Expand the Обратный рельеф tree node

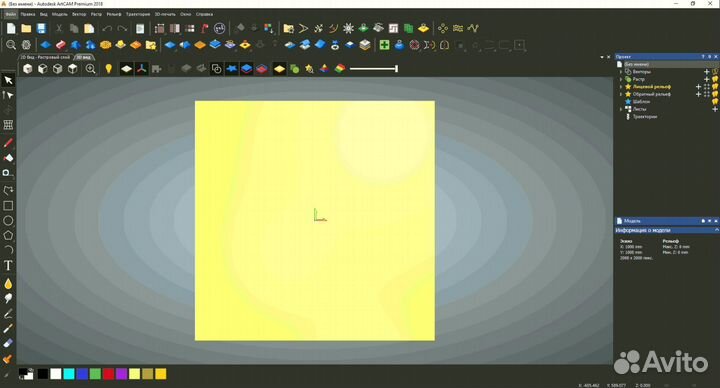coord(621,94)
